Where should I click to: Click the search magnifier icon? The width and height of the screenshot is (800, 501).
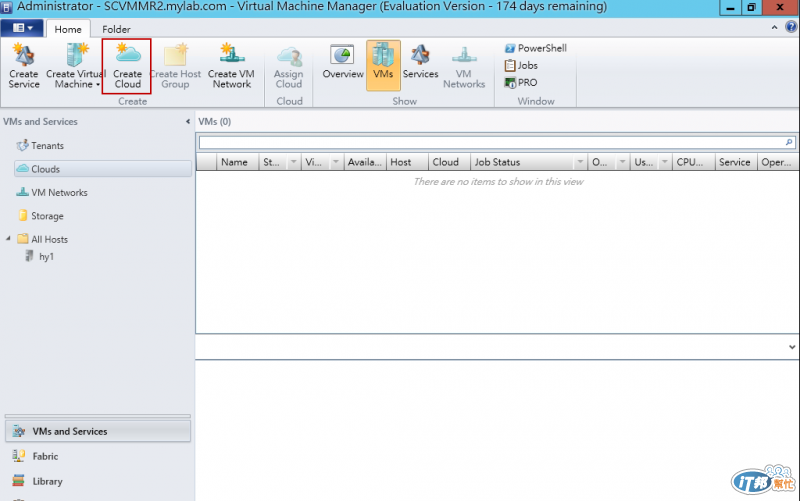pos(789,142)
